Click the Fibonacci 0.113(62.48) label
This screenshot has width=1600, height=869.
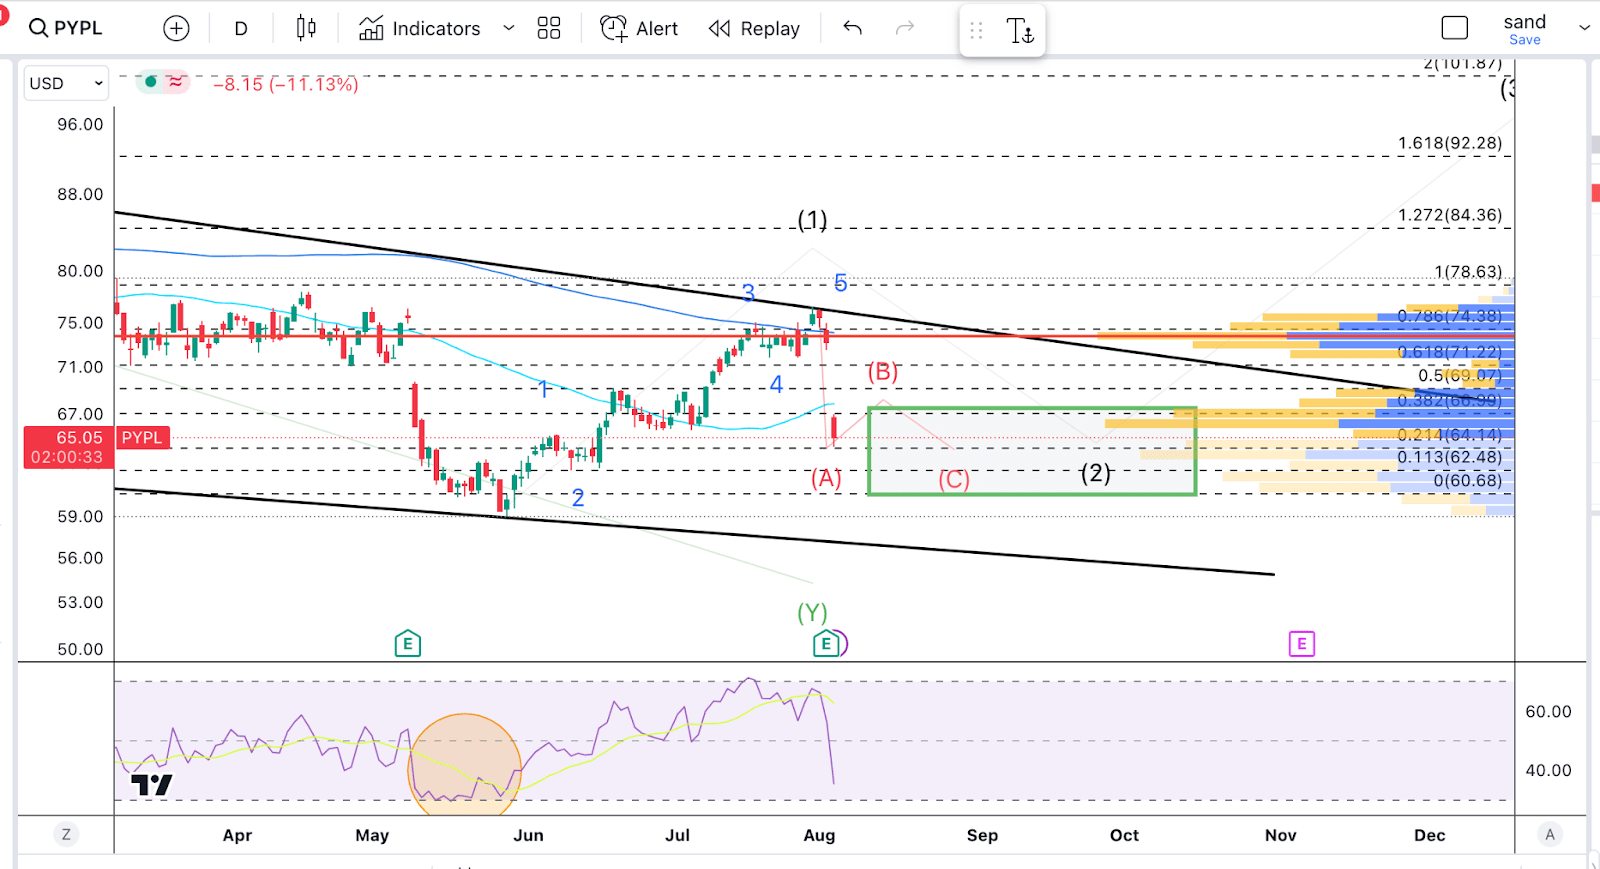tap(1450, 457)
